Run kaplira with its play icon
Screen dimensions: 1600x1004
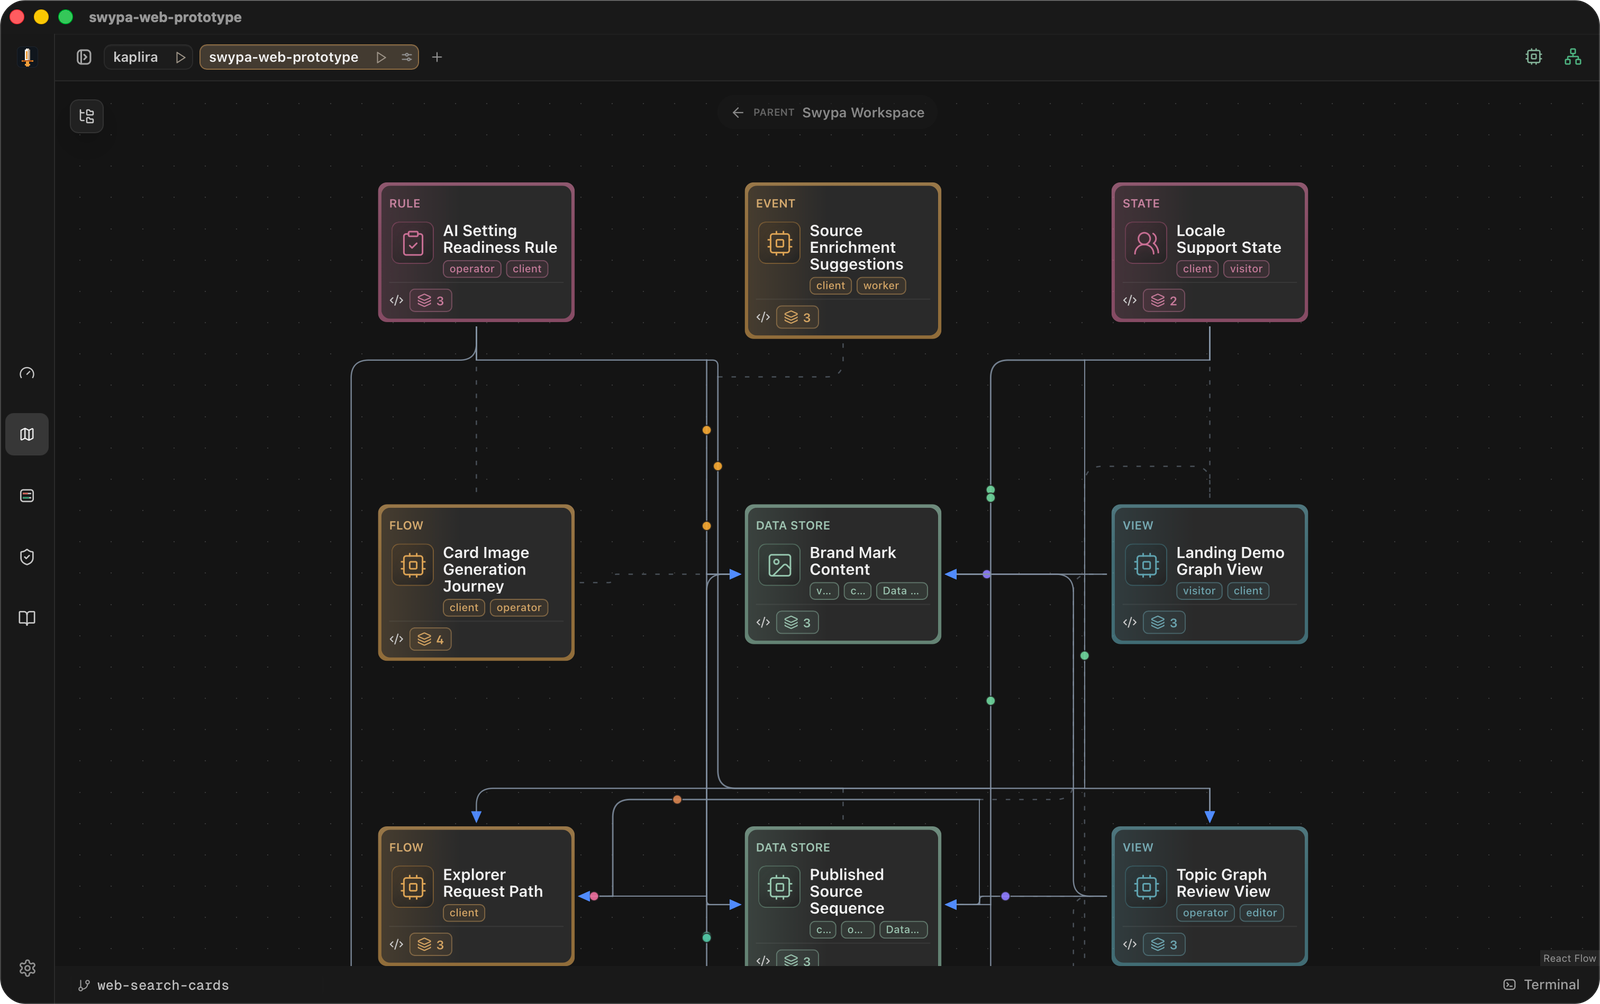click(x=181, y=57)
